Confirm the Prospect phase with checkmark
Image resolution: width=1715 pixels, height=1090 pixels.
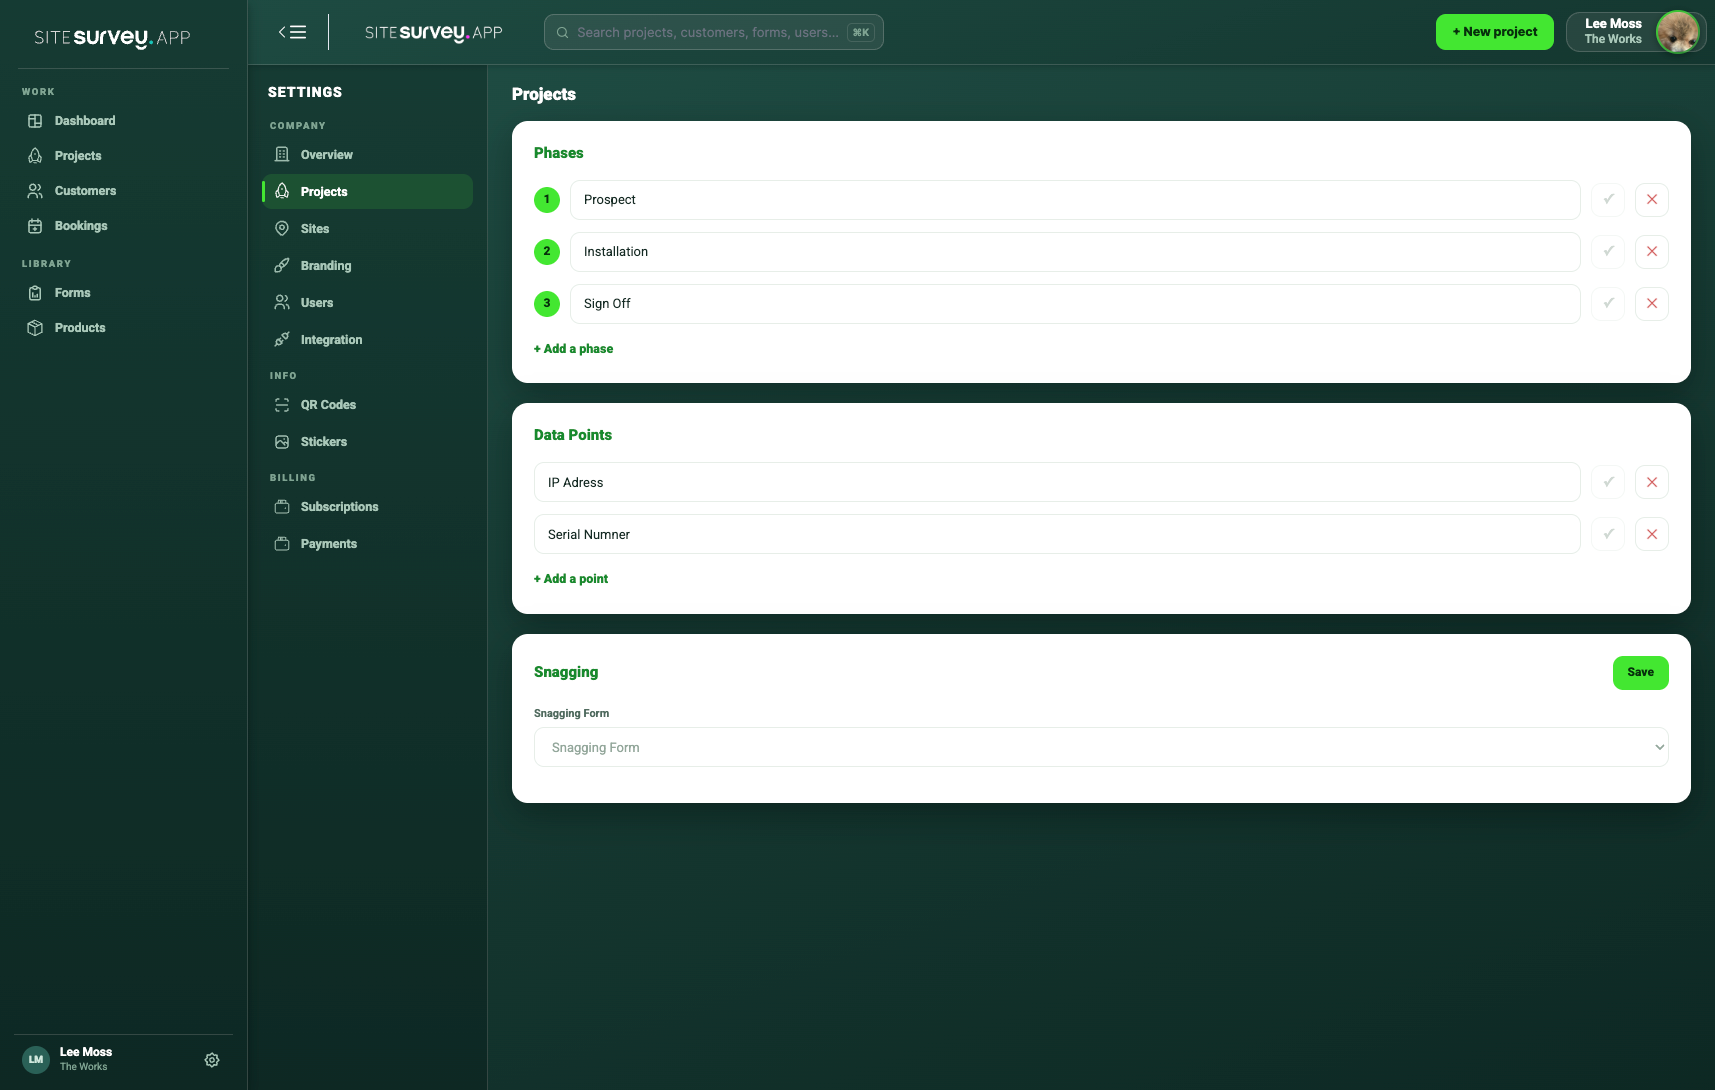tap(1608, 200)
